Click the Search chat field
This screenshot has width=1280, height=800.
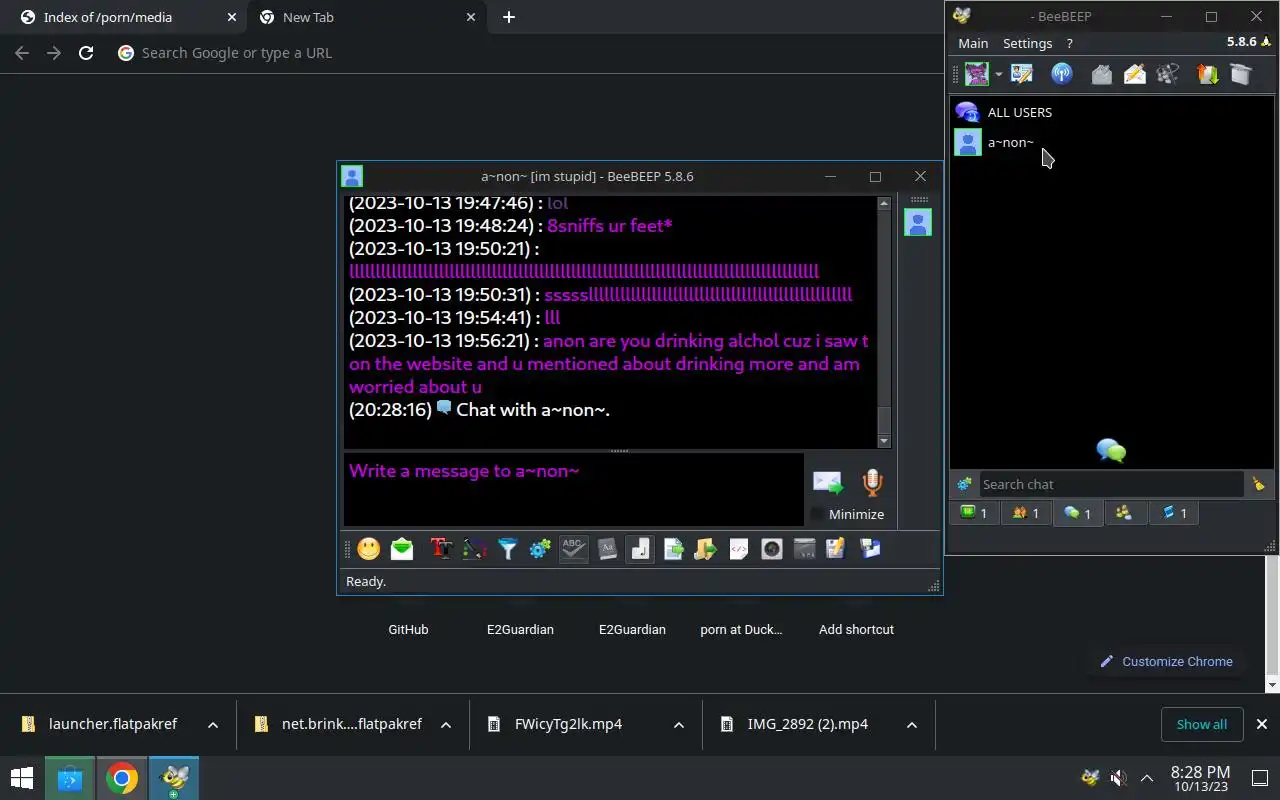1110,484
